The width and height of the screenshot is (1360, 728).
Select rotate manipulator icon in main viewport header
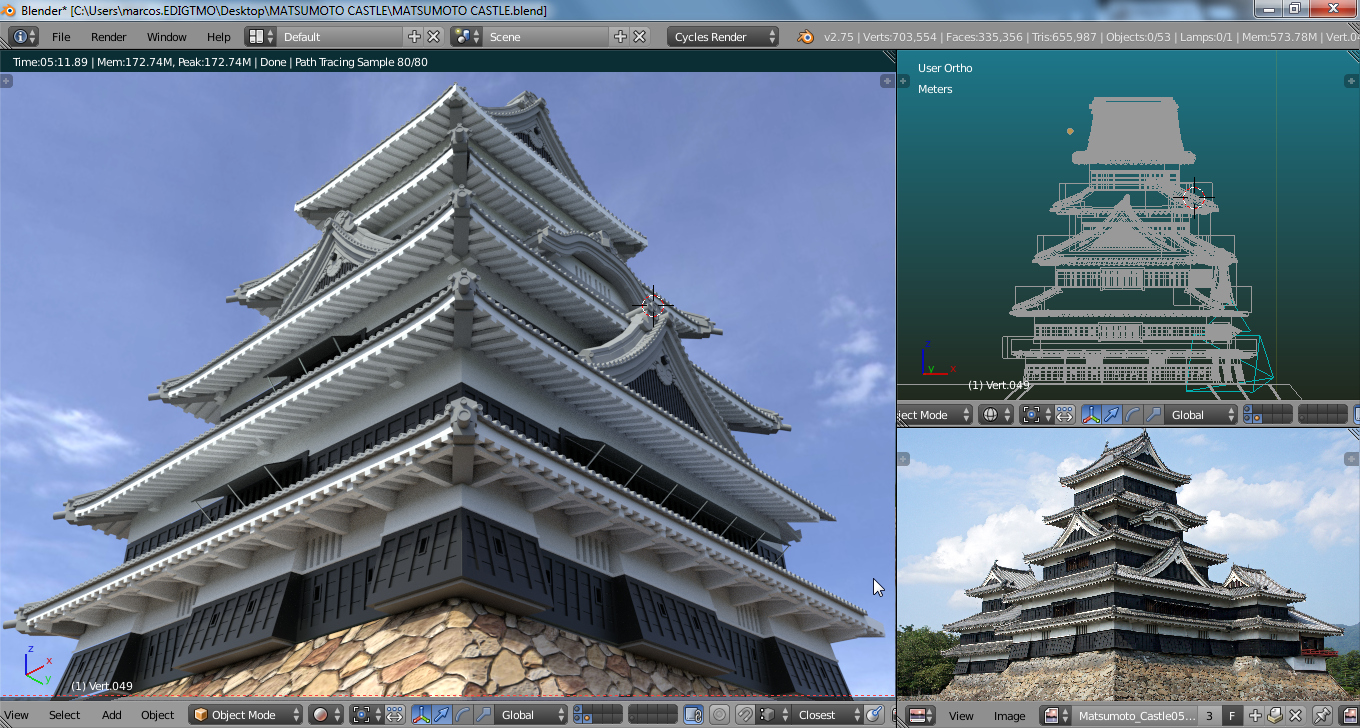(462, 715)
